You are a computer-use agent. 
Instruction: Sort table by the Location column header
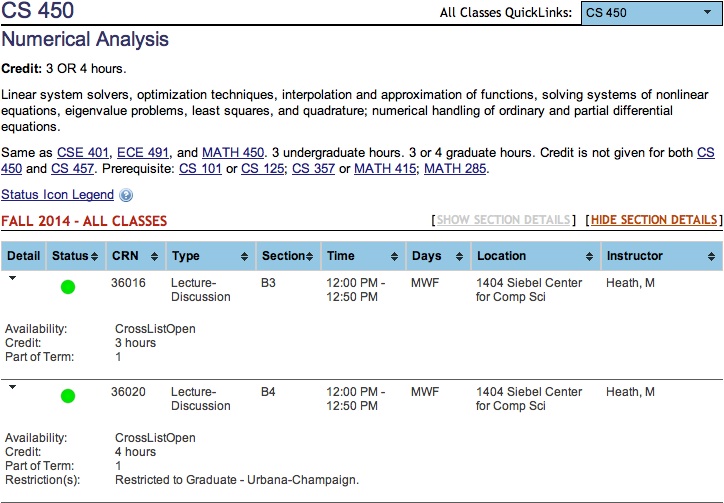point(532,257)
